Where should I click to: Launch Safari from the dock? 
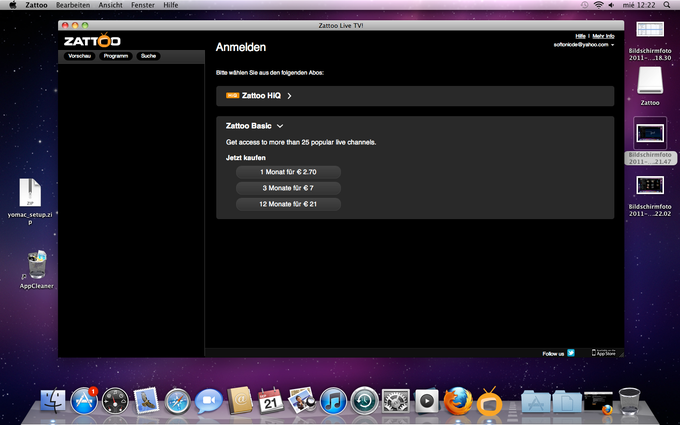(177, 401)
